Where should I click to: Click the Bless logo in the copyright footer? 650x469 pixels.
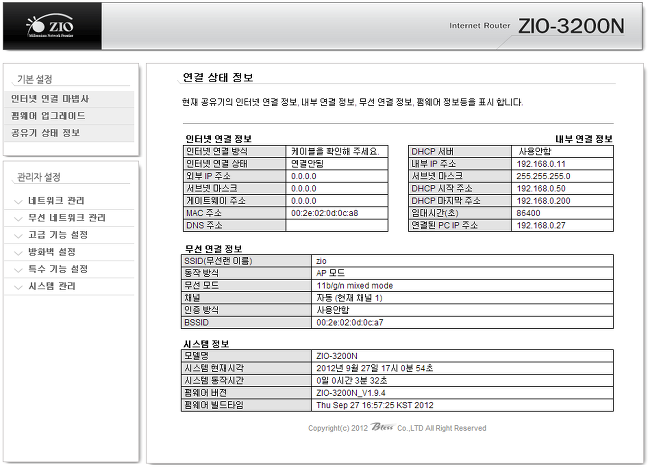382,427
